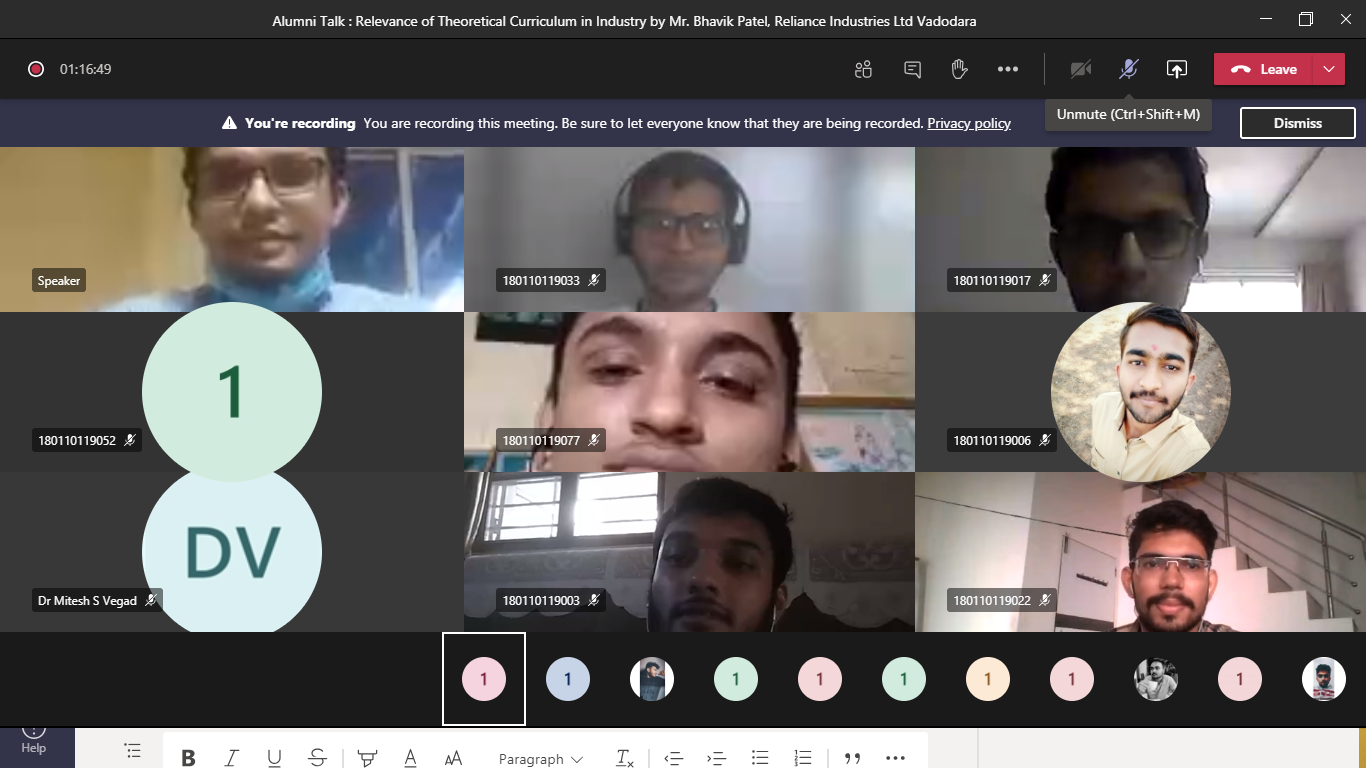1366x768 pixels.
Task: Click the red Leave call button
Action: click(x=1264, y=69)
